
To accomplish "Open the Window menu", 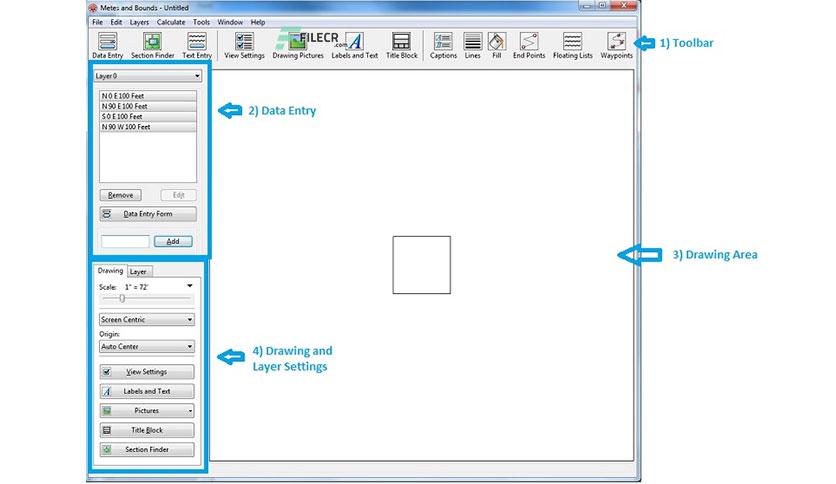I will pos(230,22).
